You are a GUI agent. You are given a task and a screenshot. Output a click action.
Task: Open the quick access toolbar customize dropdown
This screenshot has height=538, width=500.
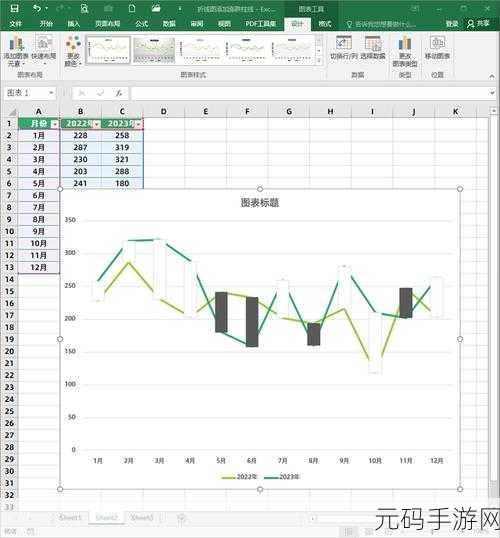pyautogui.click(x=180, y=9)
